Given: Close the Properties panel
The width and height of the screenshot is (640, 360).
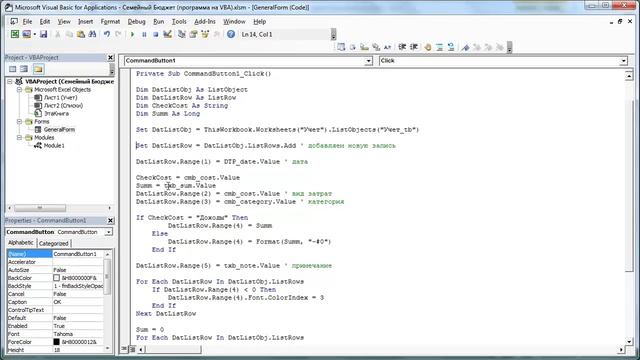Looking at the screenshot, I should pos(110,220).
